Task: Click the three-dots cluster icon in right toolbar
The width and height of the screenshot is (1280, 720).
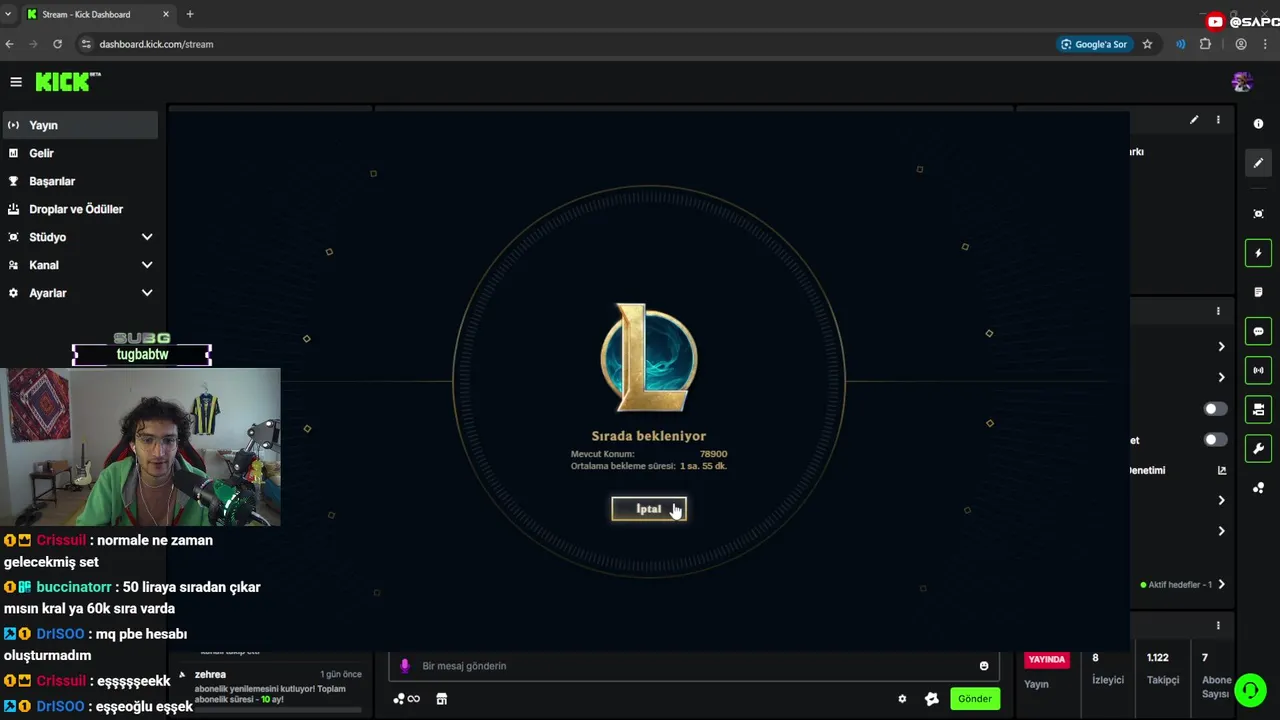Action: click(x=1258, y=488)
